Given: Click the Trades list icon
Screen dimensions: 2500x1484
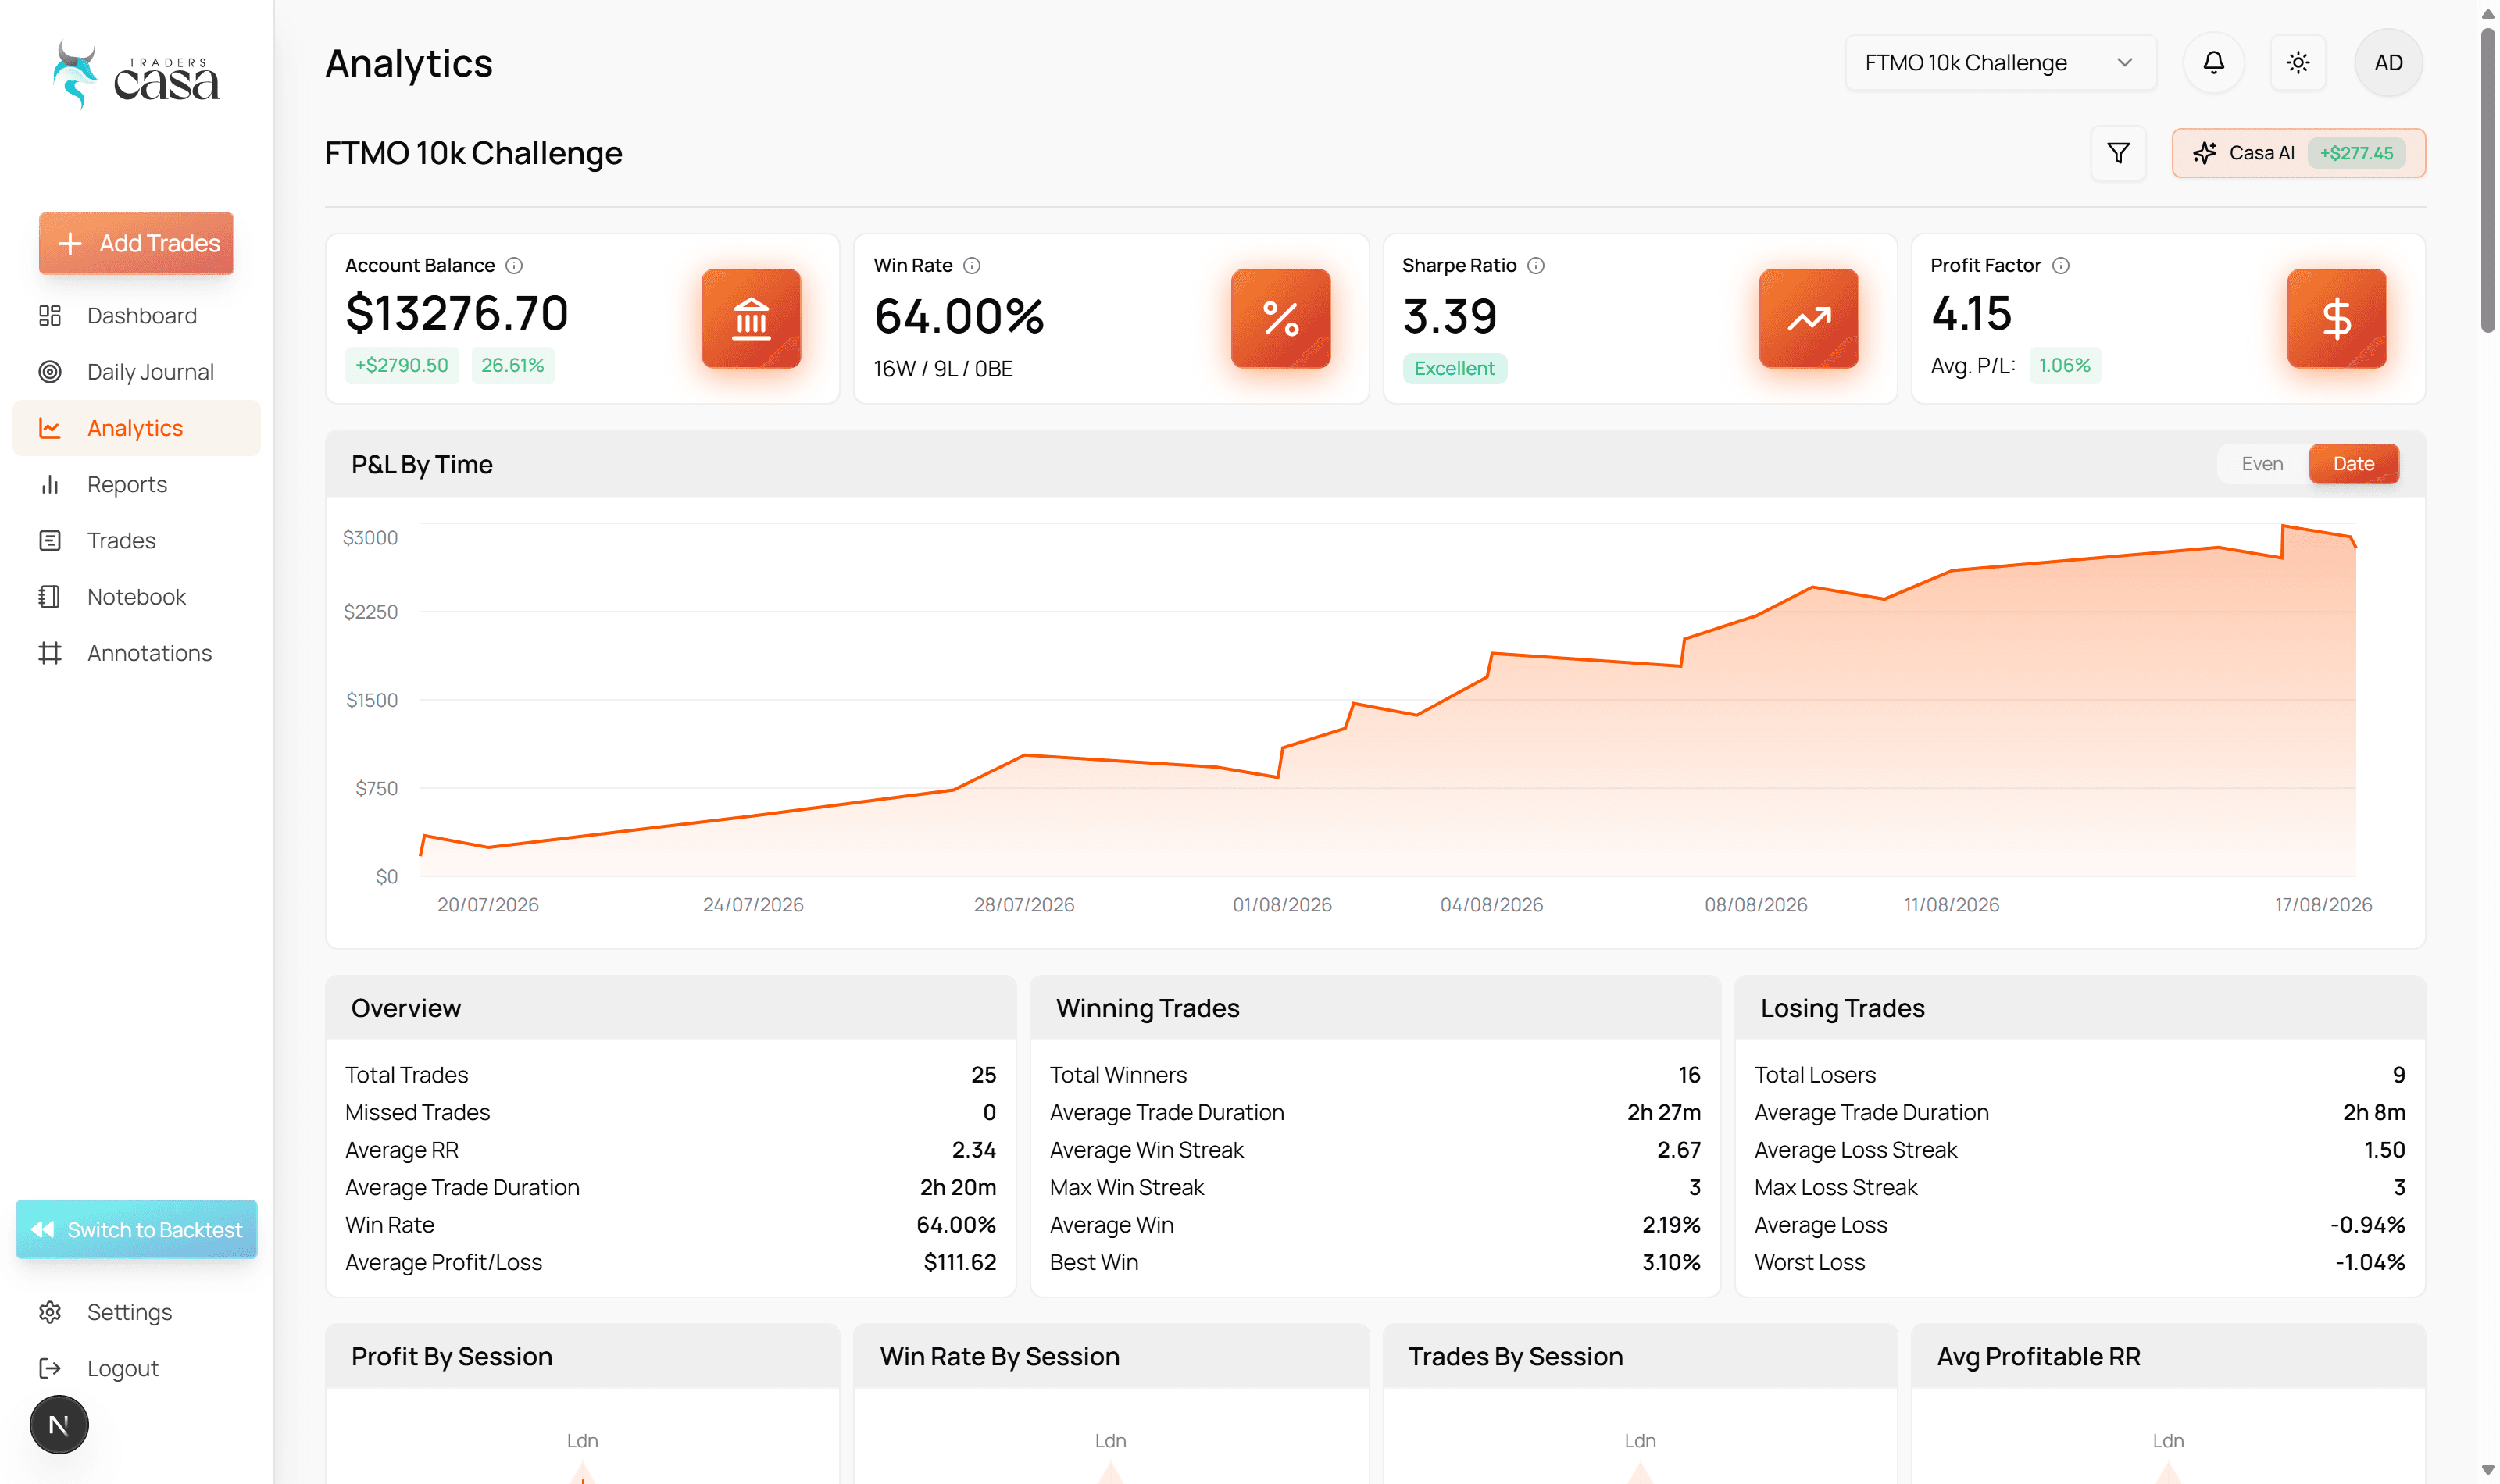Looking at the screenshot, I should [x=50, y=541].
